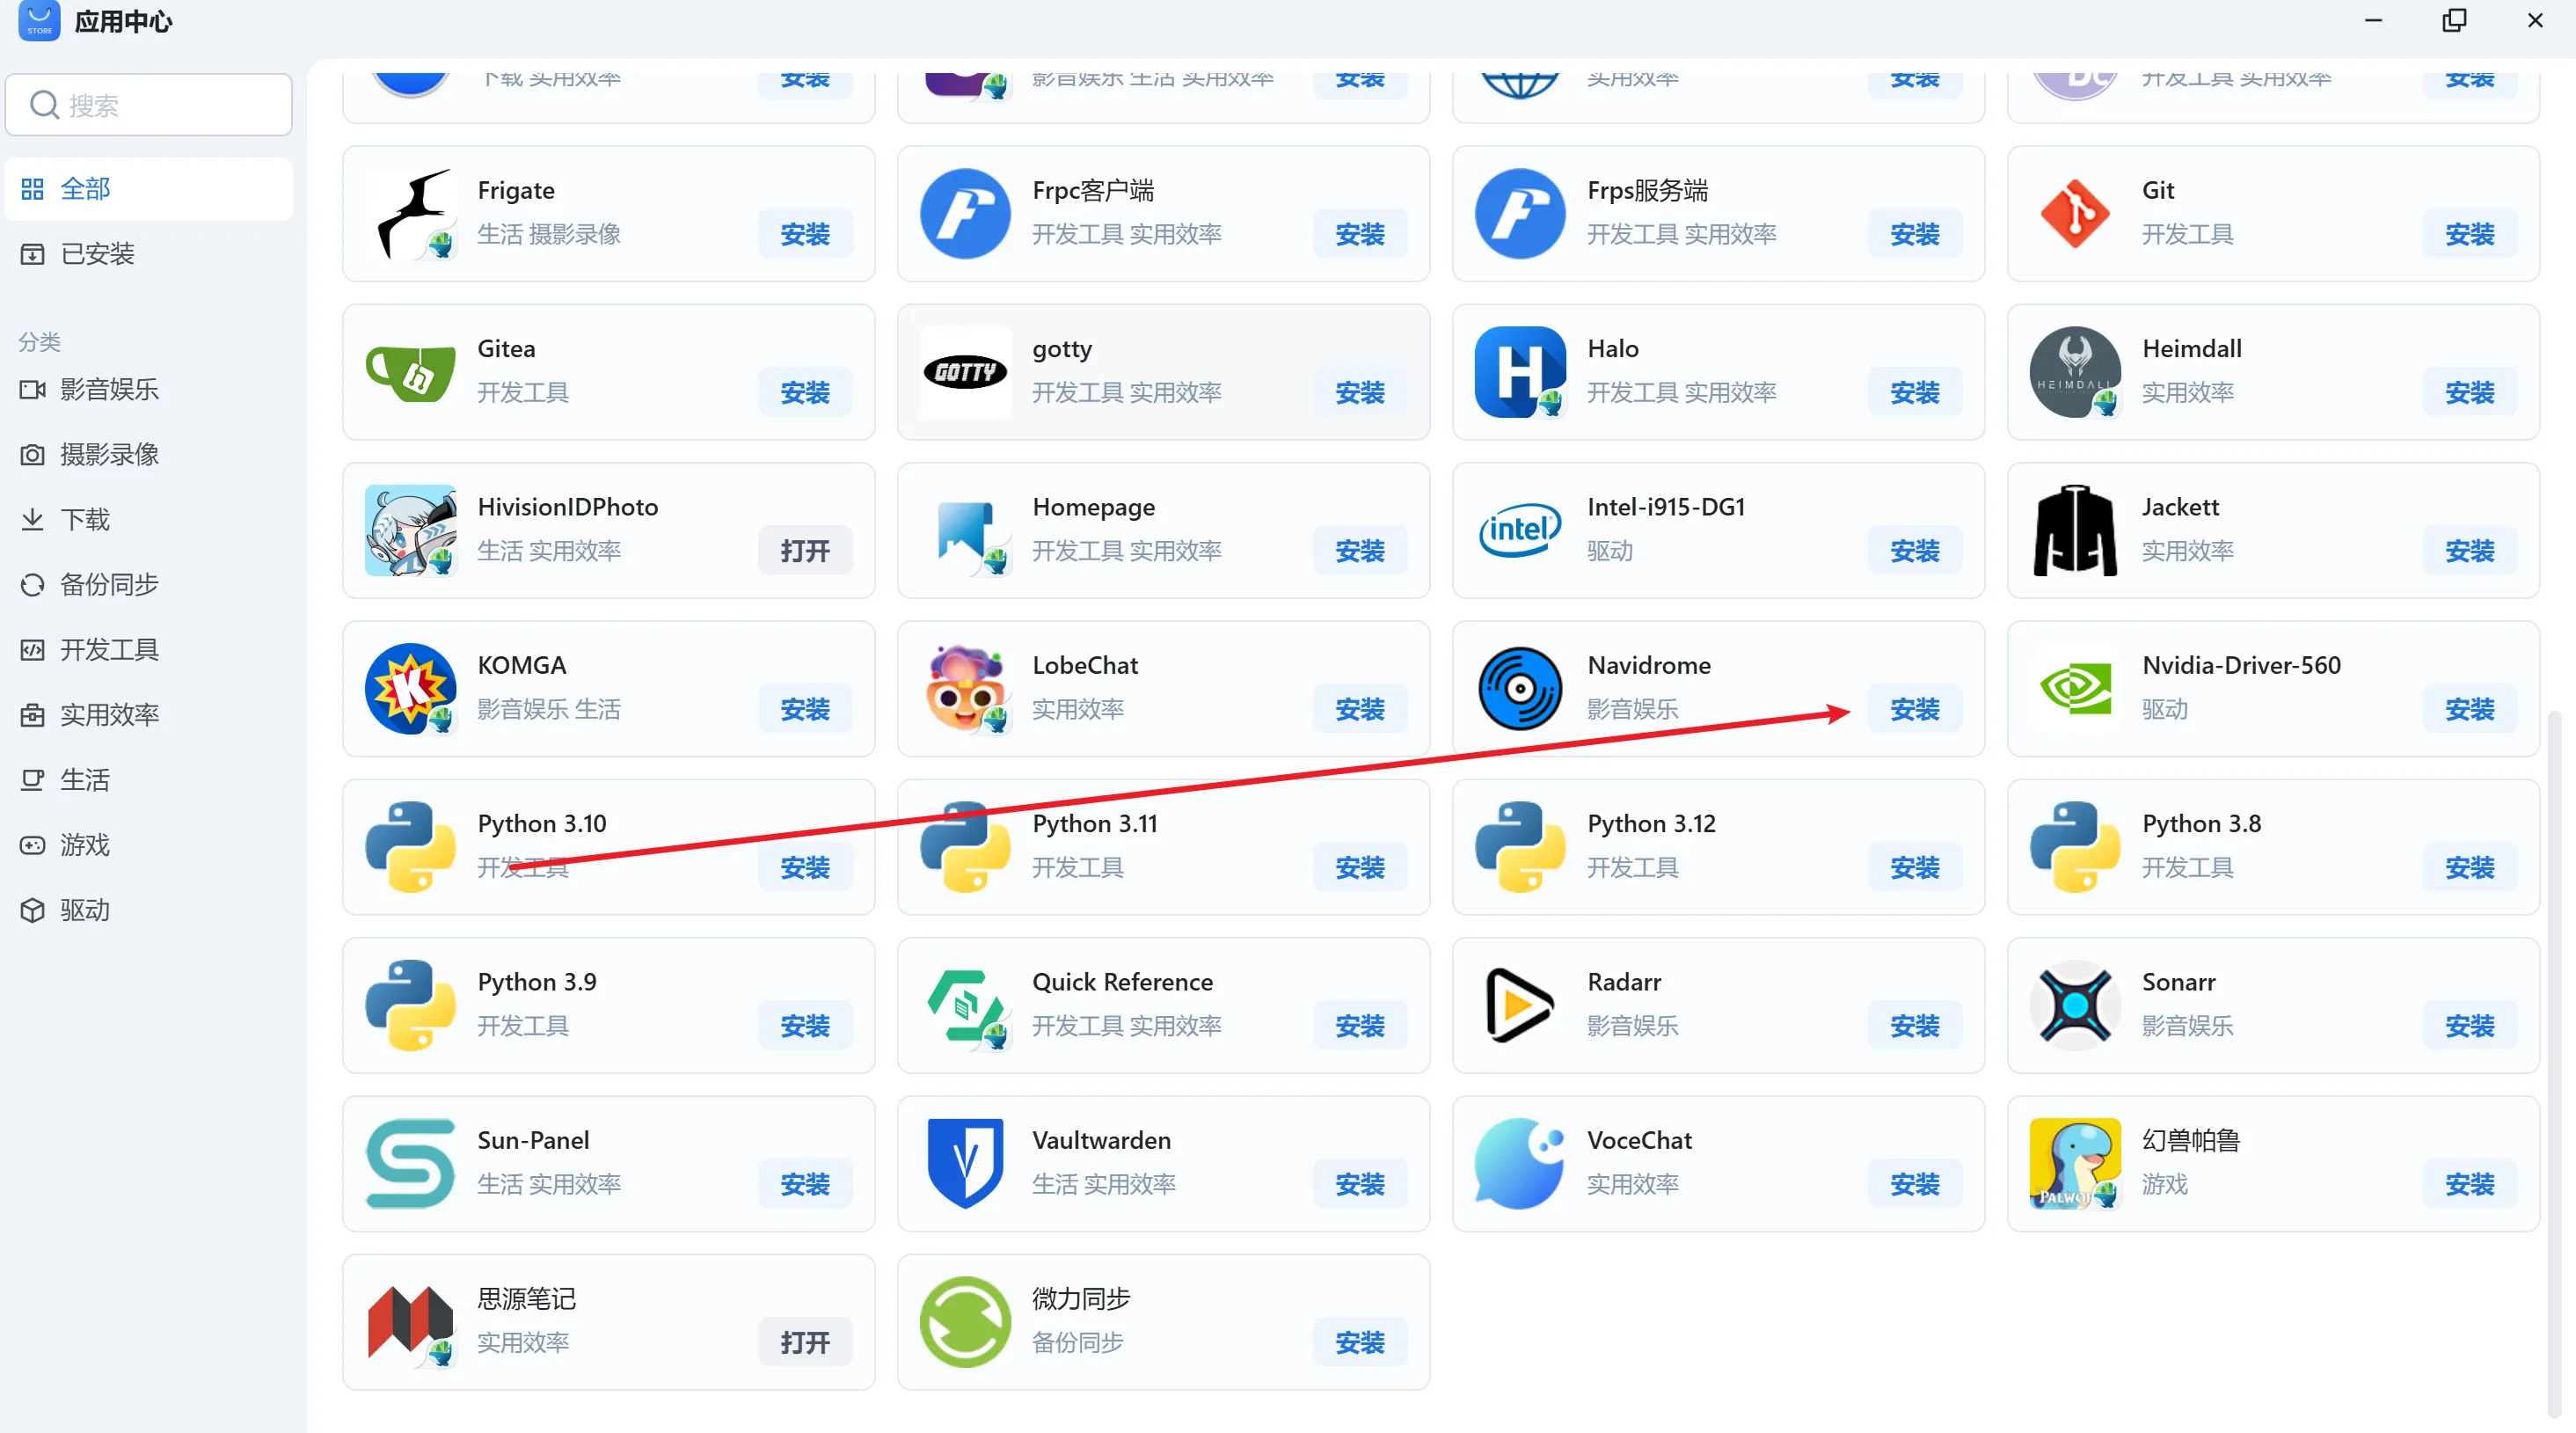Viewport: 2576px width, 1433px height.
Task: Open the 微力同步 app icon
Action: click(x=965, y=1322)
